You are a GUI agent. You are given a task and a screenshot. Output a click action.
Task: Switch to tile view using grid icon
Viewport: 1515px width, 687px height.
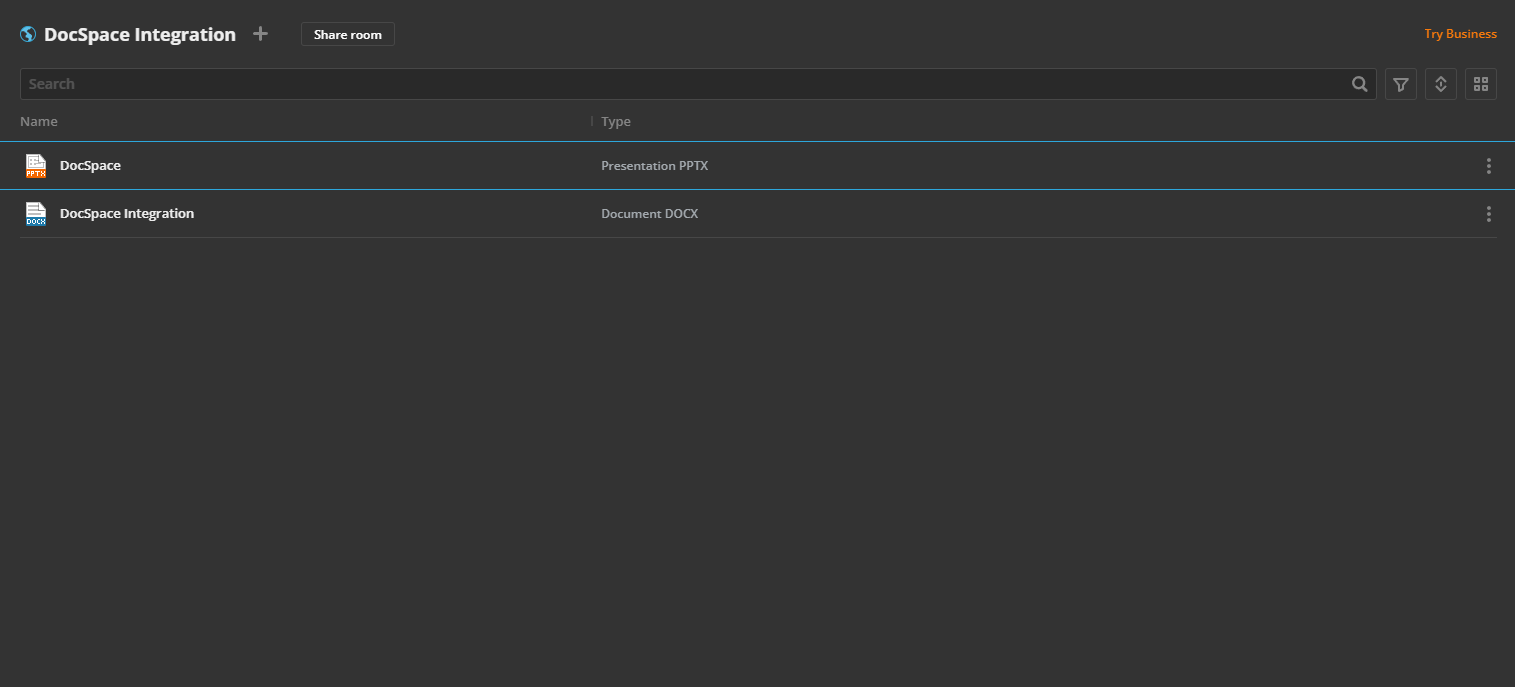(1481, 84)
